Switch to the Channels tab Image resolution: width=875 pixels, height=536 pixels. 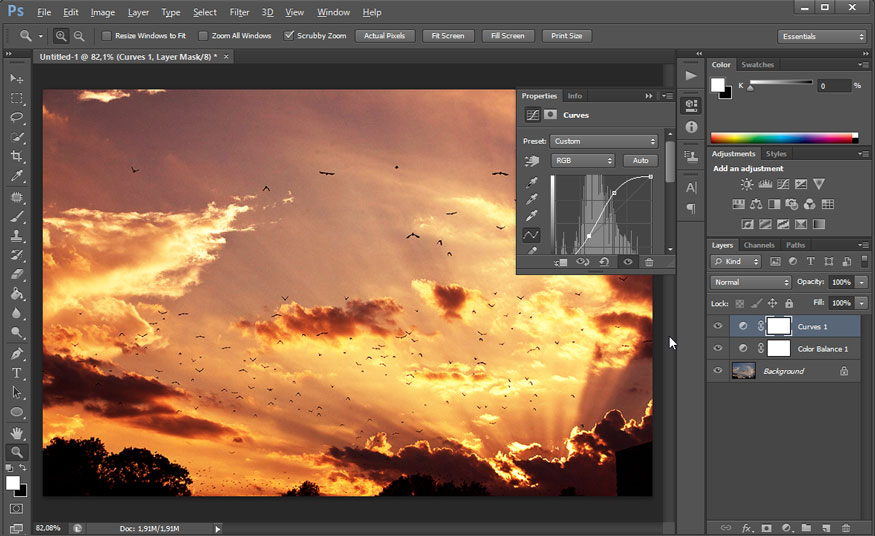759,245
